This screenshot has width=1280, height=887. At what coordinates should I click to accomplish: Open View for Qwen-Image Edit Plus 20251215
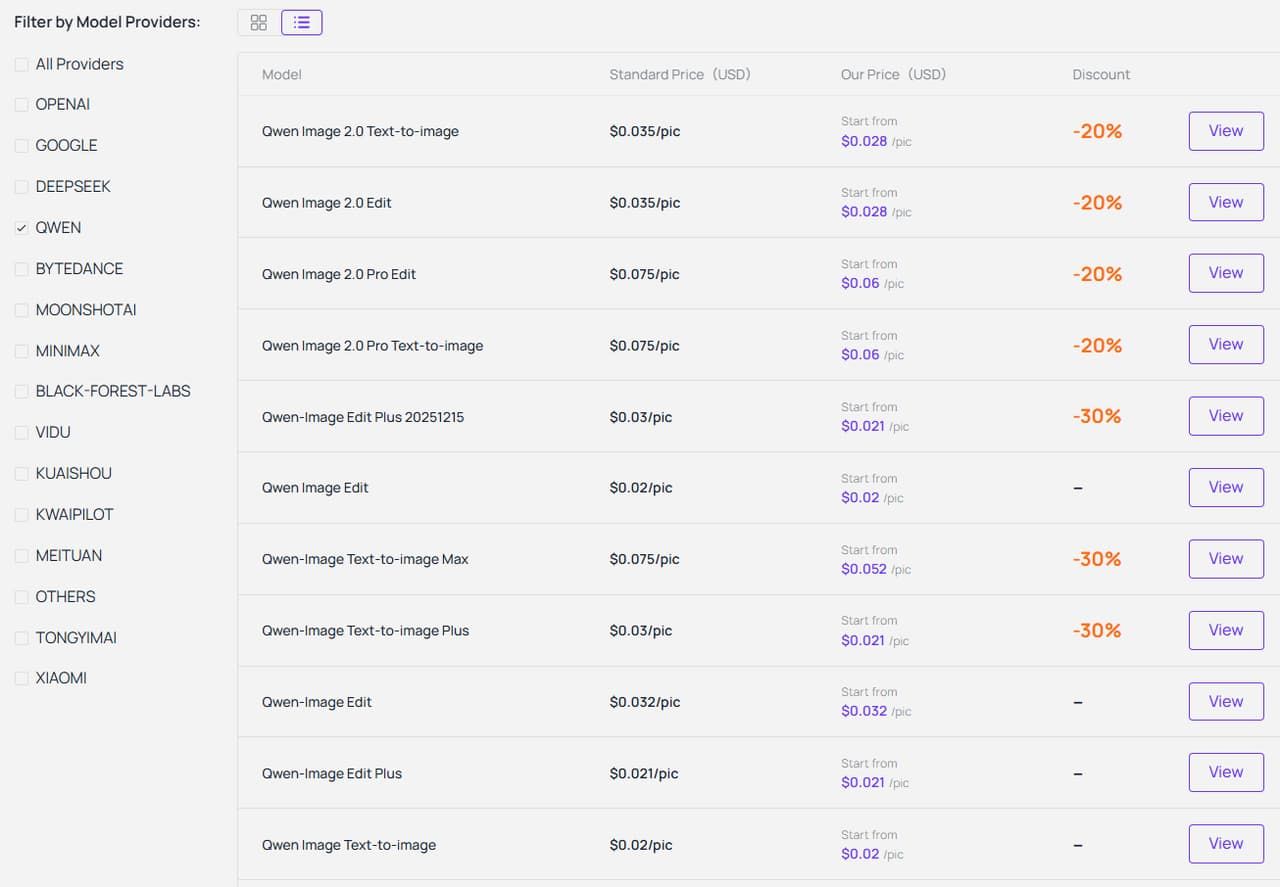(x=1225, y=416)
